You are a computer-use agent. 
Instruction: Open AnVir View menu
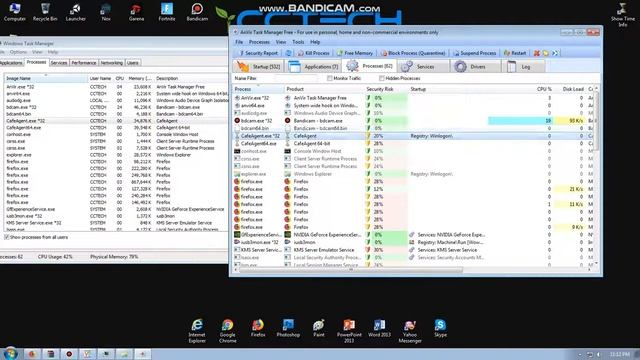point(281,42)
